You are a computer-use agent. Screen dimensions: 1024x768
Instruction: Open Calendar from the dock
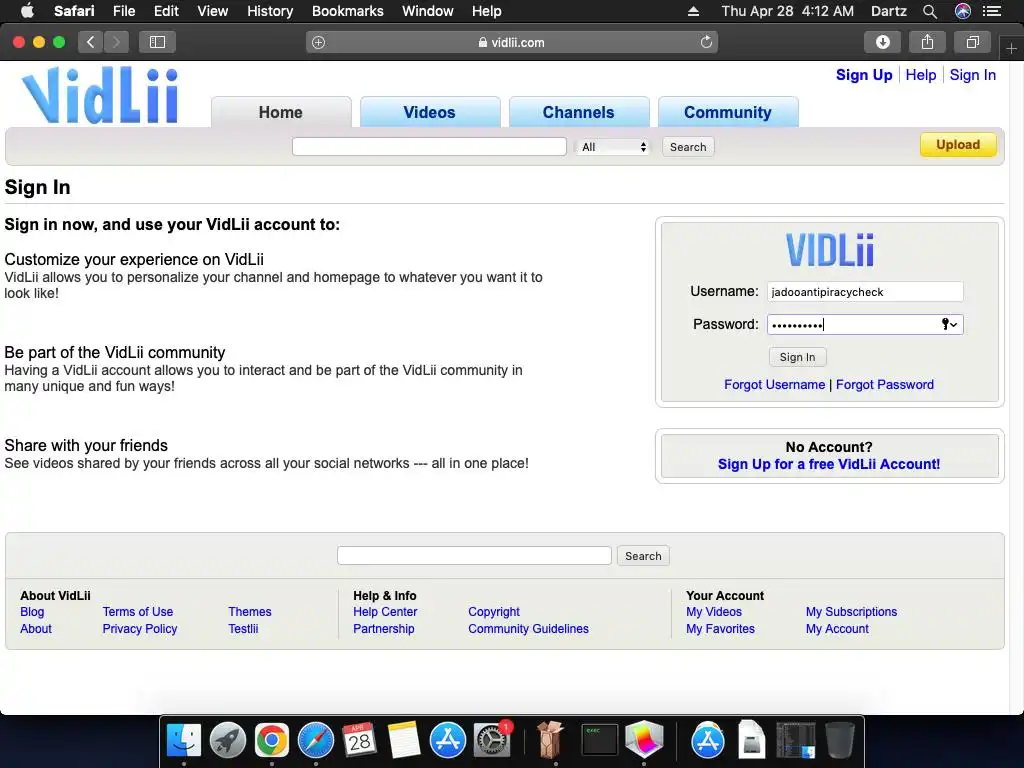point(359,740)
